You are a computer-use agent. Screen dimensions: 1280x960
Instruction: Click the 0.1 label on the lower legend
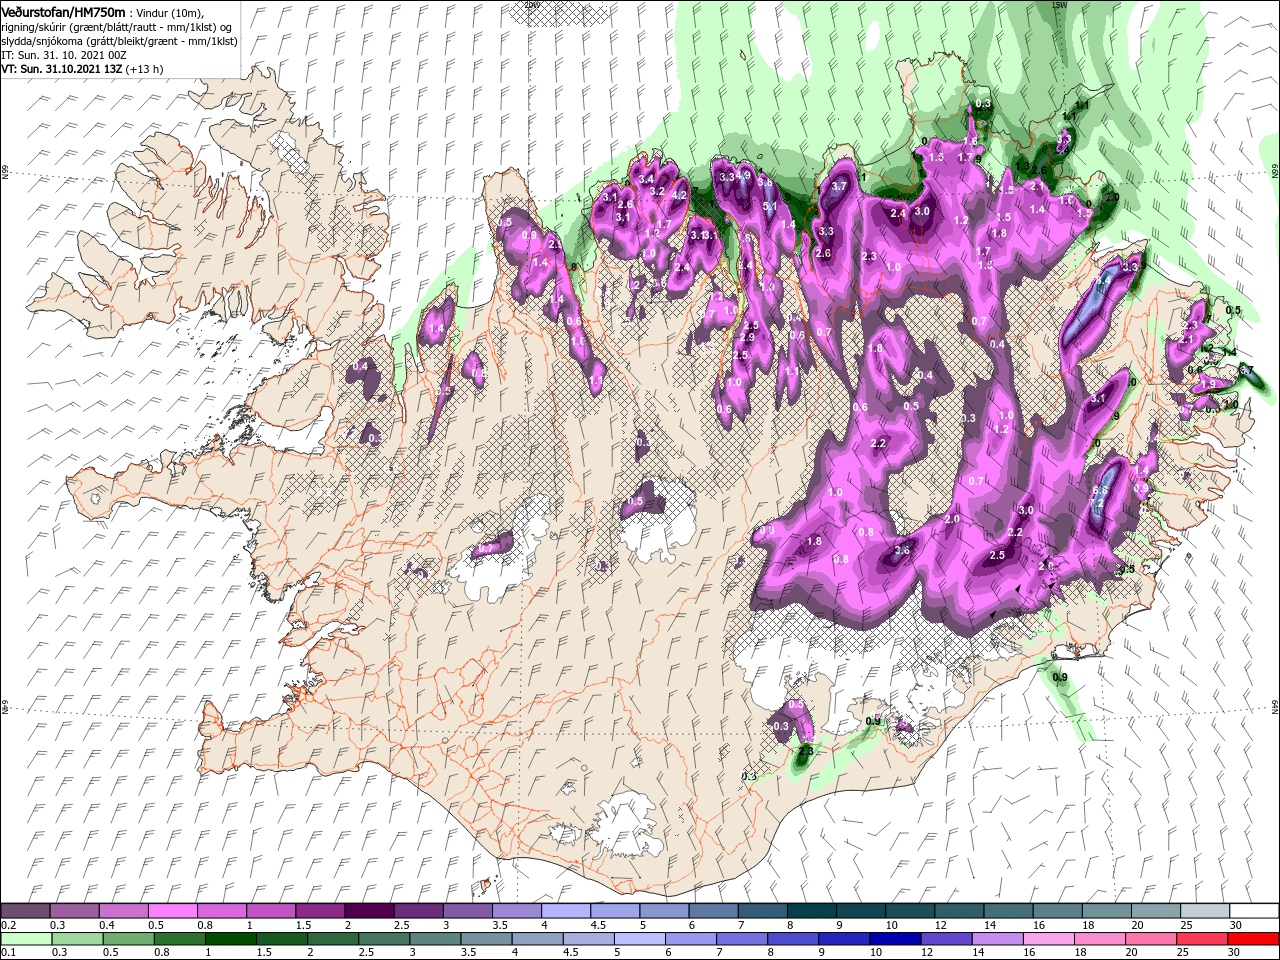9,952
